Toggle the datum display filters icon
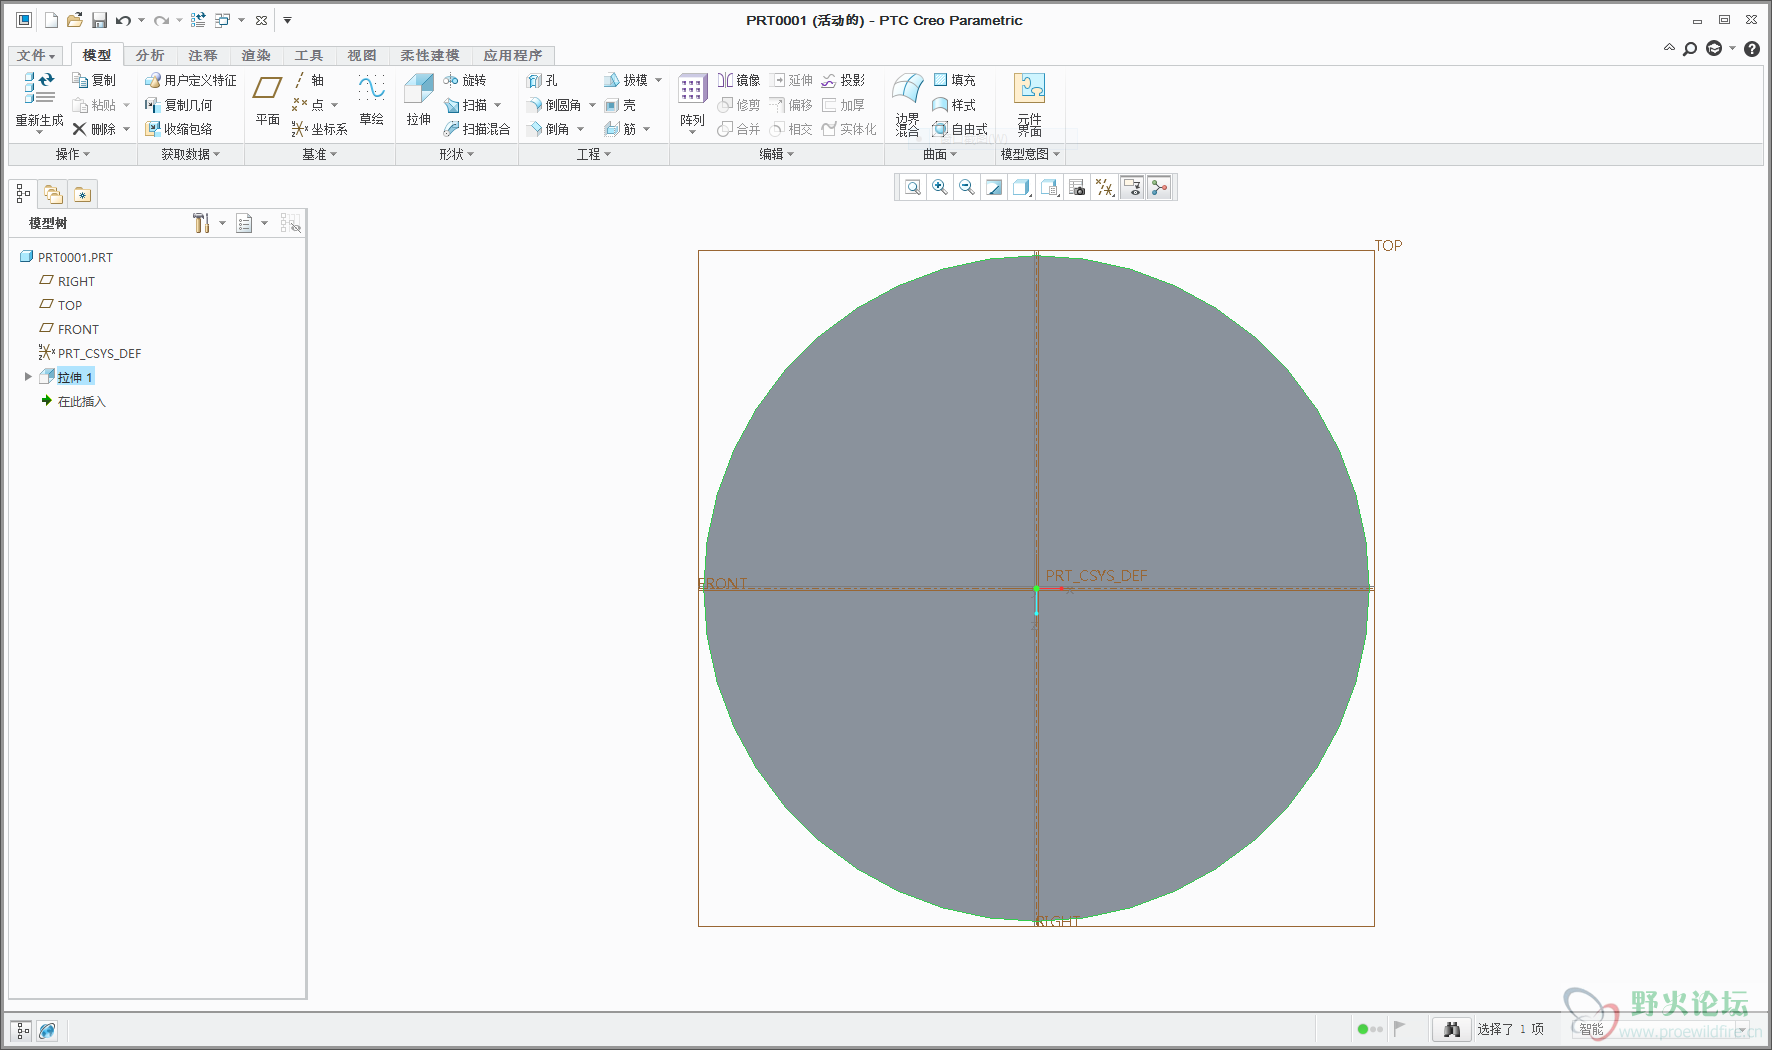The width and height of the screenshot is (1772, 1050). pos(1105,187)
